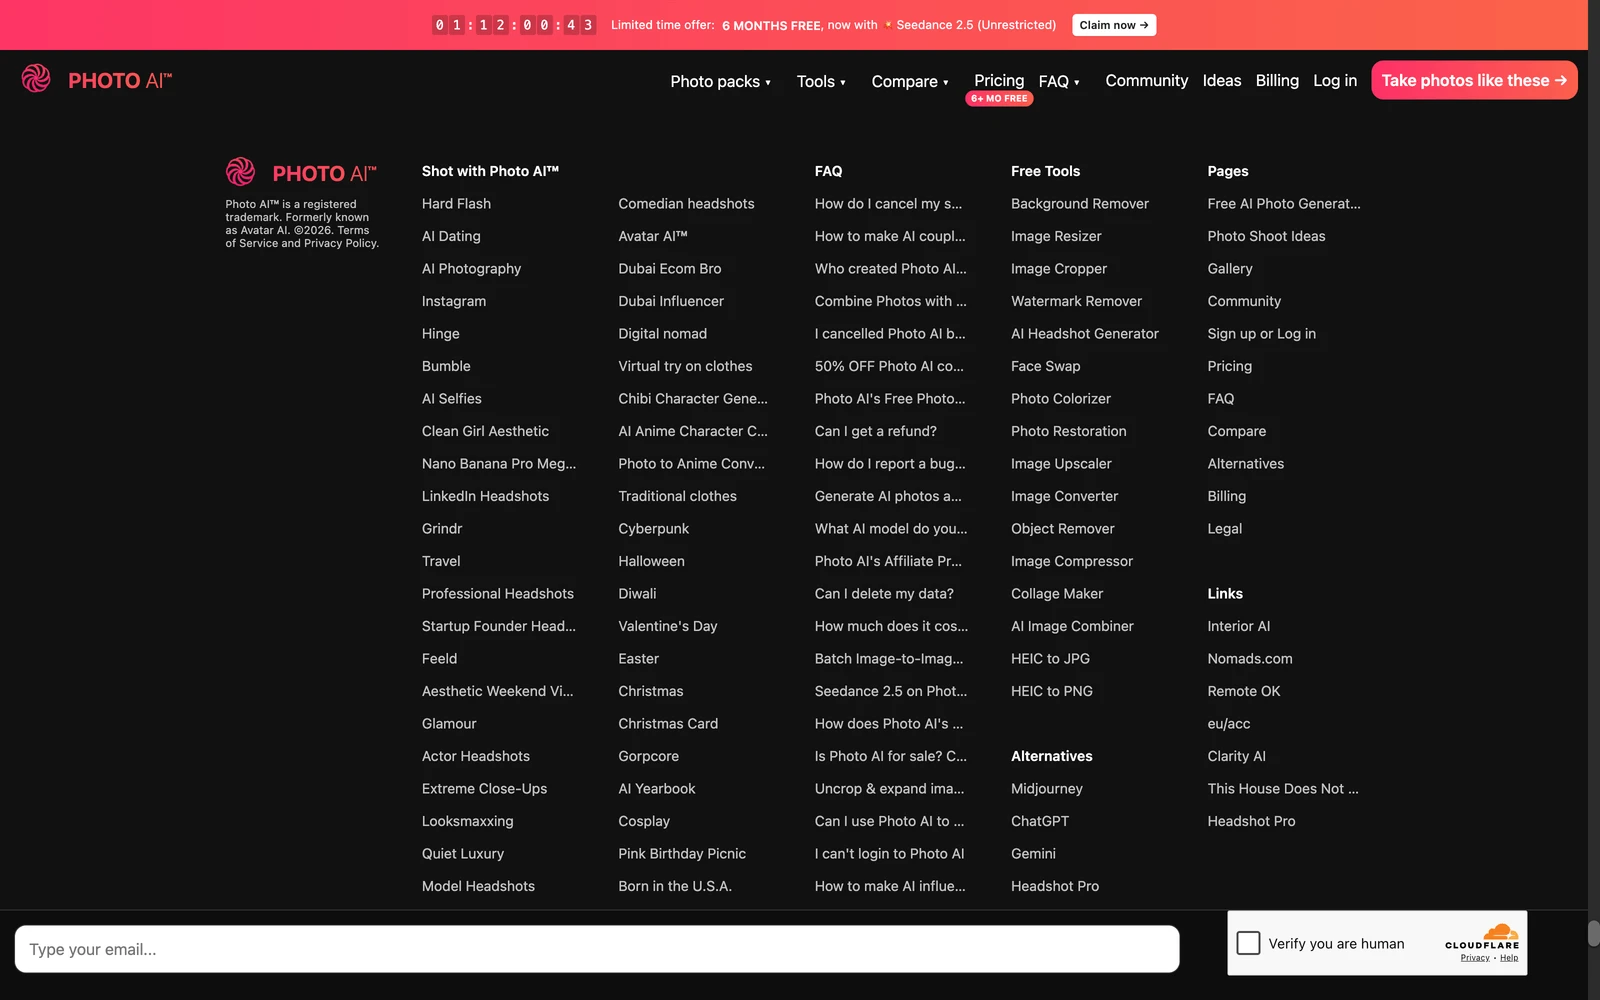Open the AI Dating link

click(x=451, y=236)
